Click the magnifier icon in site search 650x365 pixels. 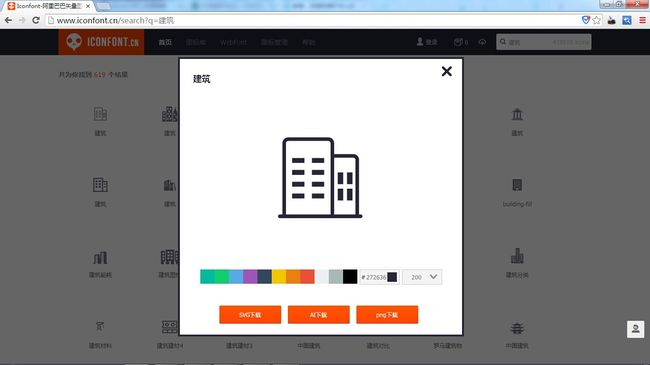tap(503, 42)
